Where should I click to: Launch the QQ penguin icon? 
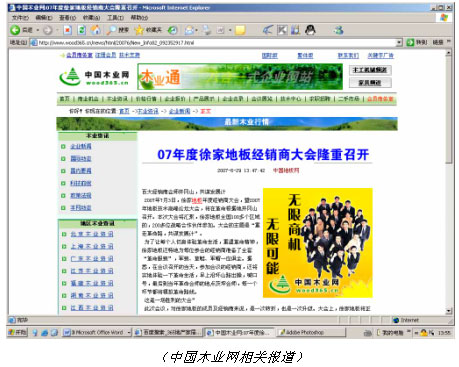[x=310, y=30]
